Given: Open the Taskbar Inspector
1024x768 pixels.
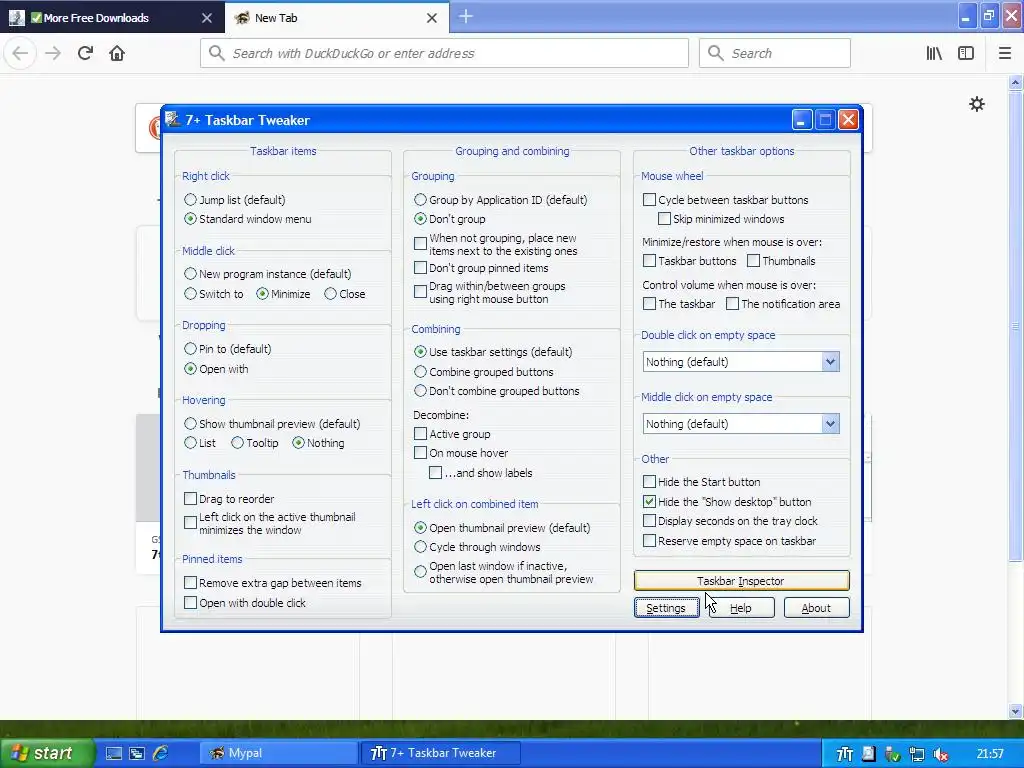Looking at the screenshot, I should [x=741, y=581].
